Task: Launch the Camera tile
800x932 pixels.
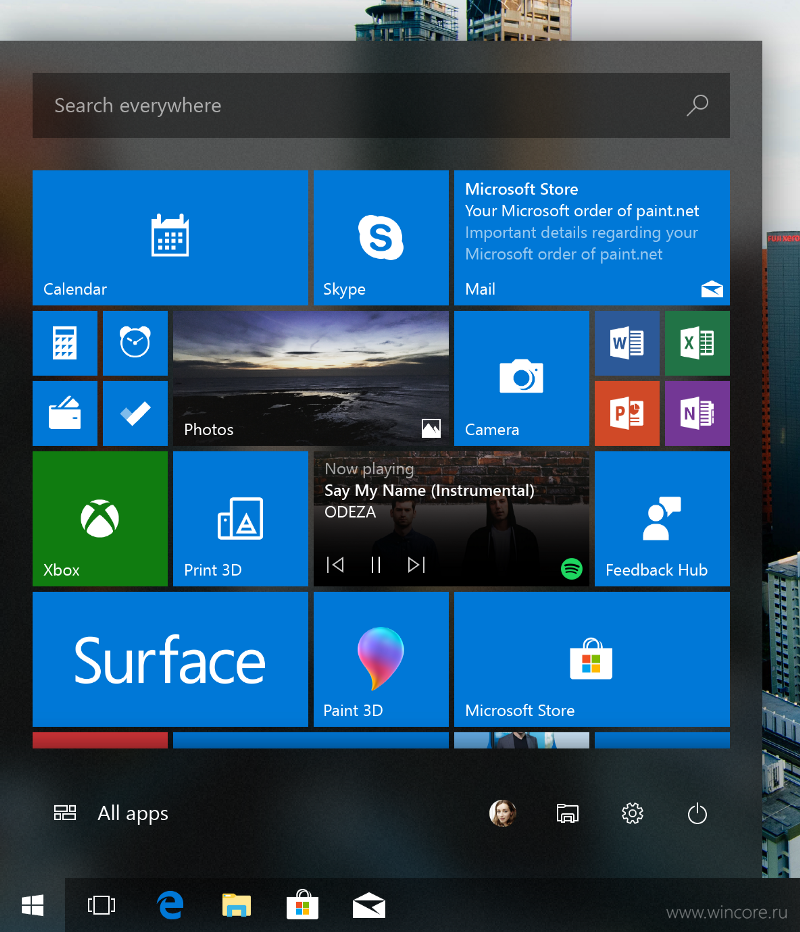Action: click(x=521, y=378)
